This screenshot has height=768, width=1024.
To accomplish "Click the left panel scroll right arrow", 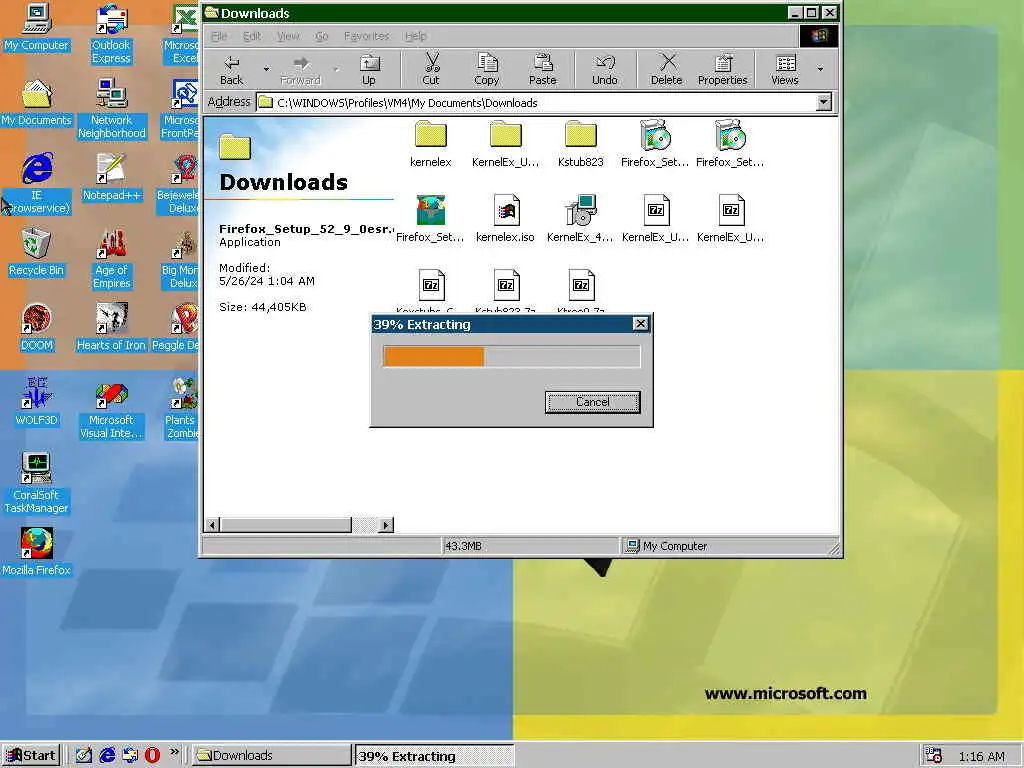I will tap(386, 524).
